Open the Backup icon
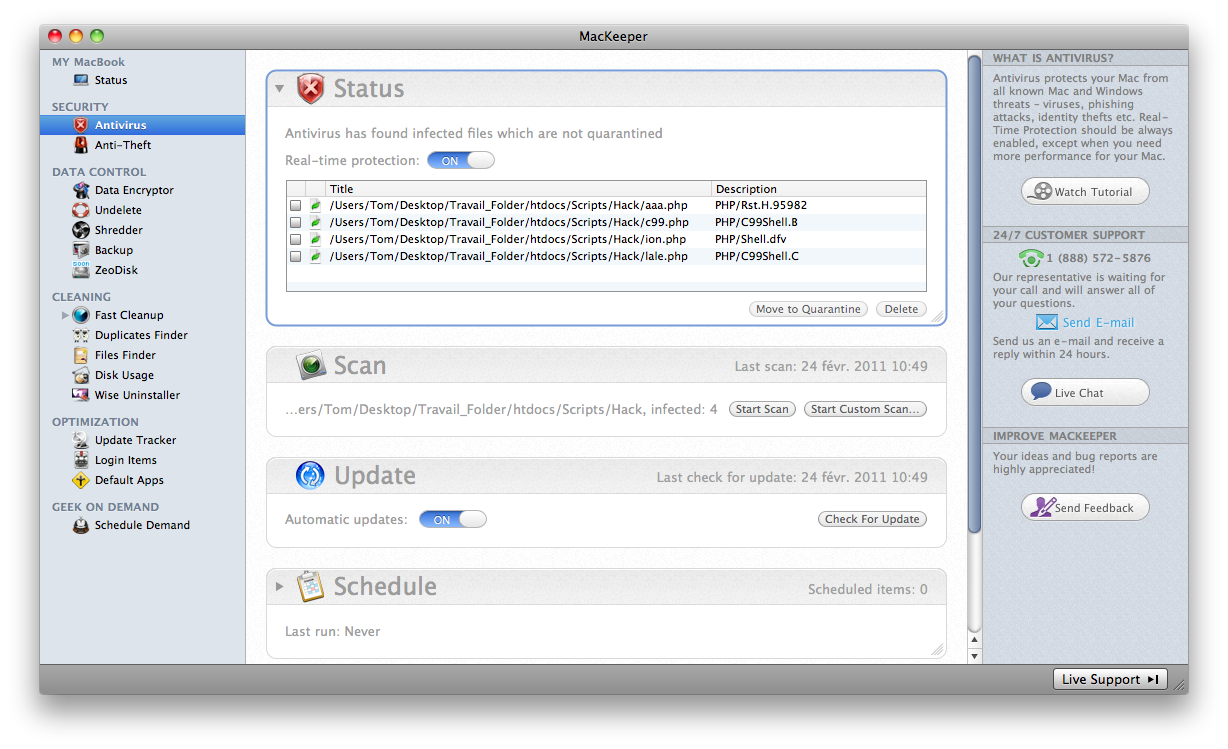 [x=81, y=250]
